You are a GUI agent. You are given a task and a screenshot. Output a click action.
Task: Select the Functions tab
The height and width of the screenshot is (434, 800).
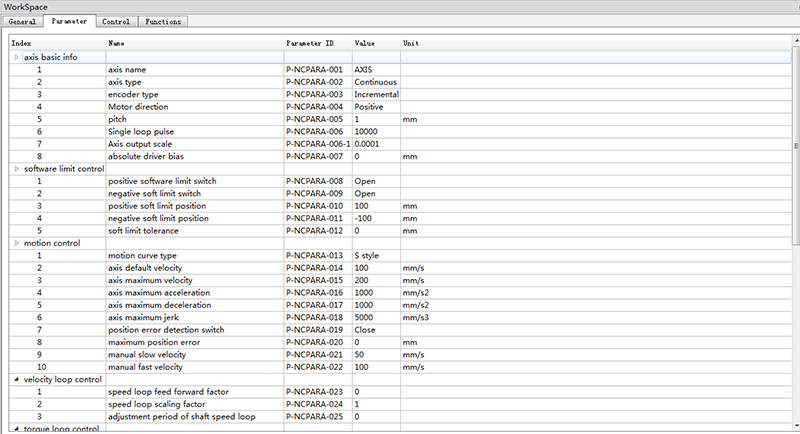pyautogui.click(x=161, y=21)
